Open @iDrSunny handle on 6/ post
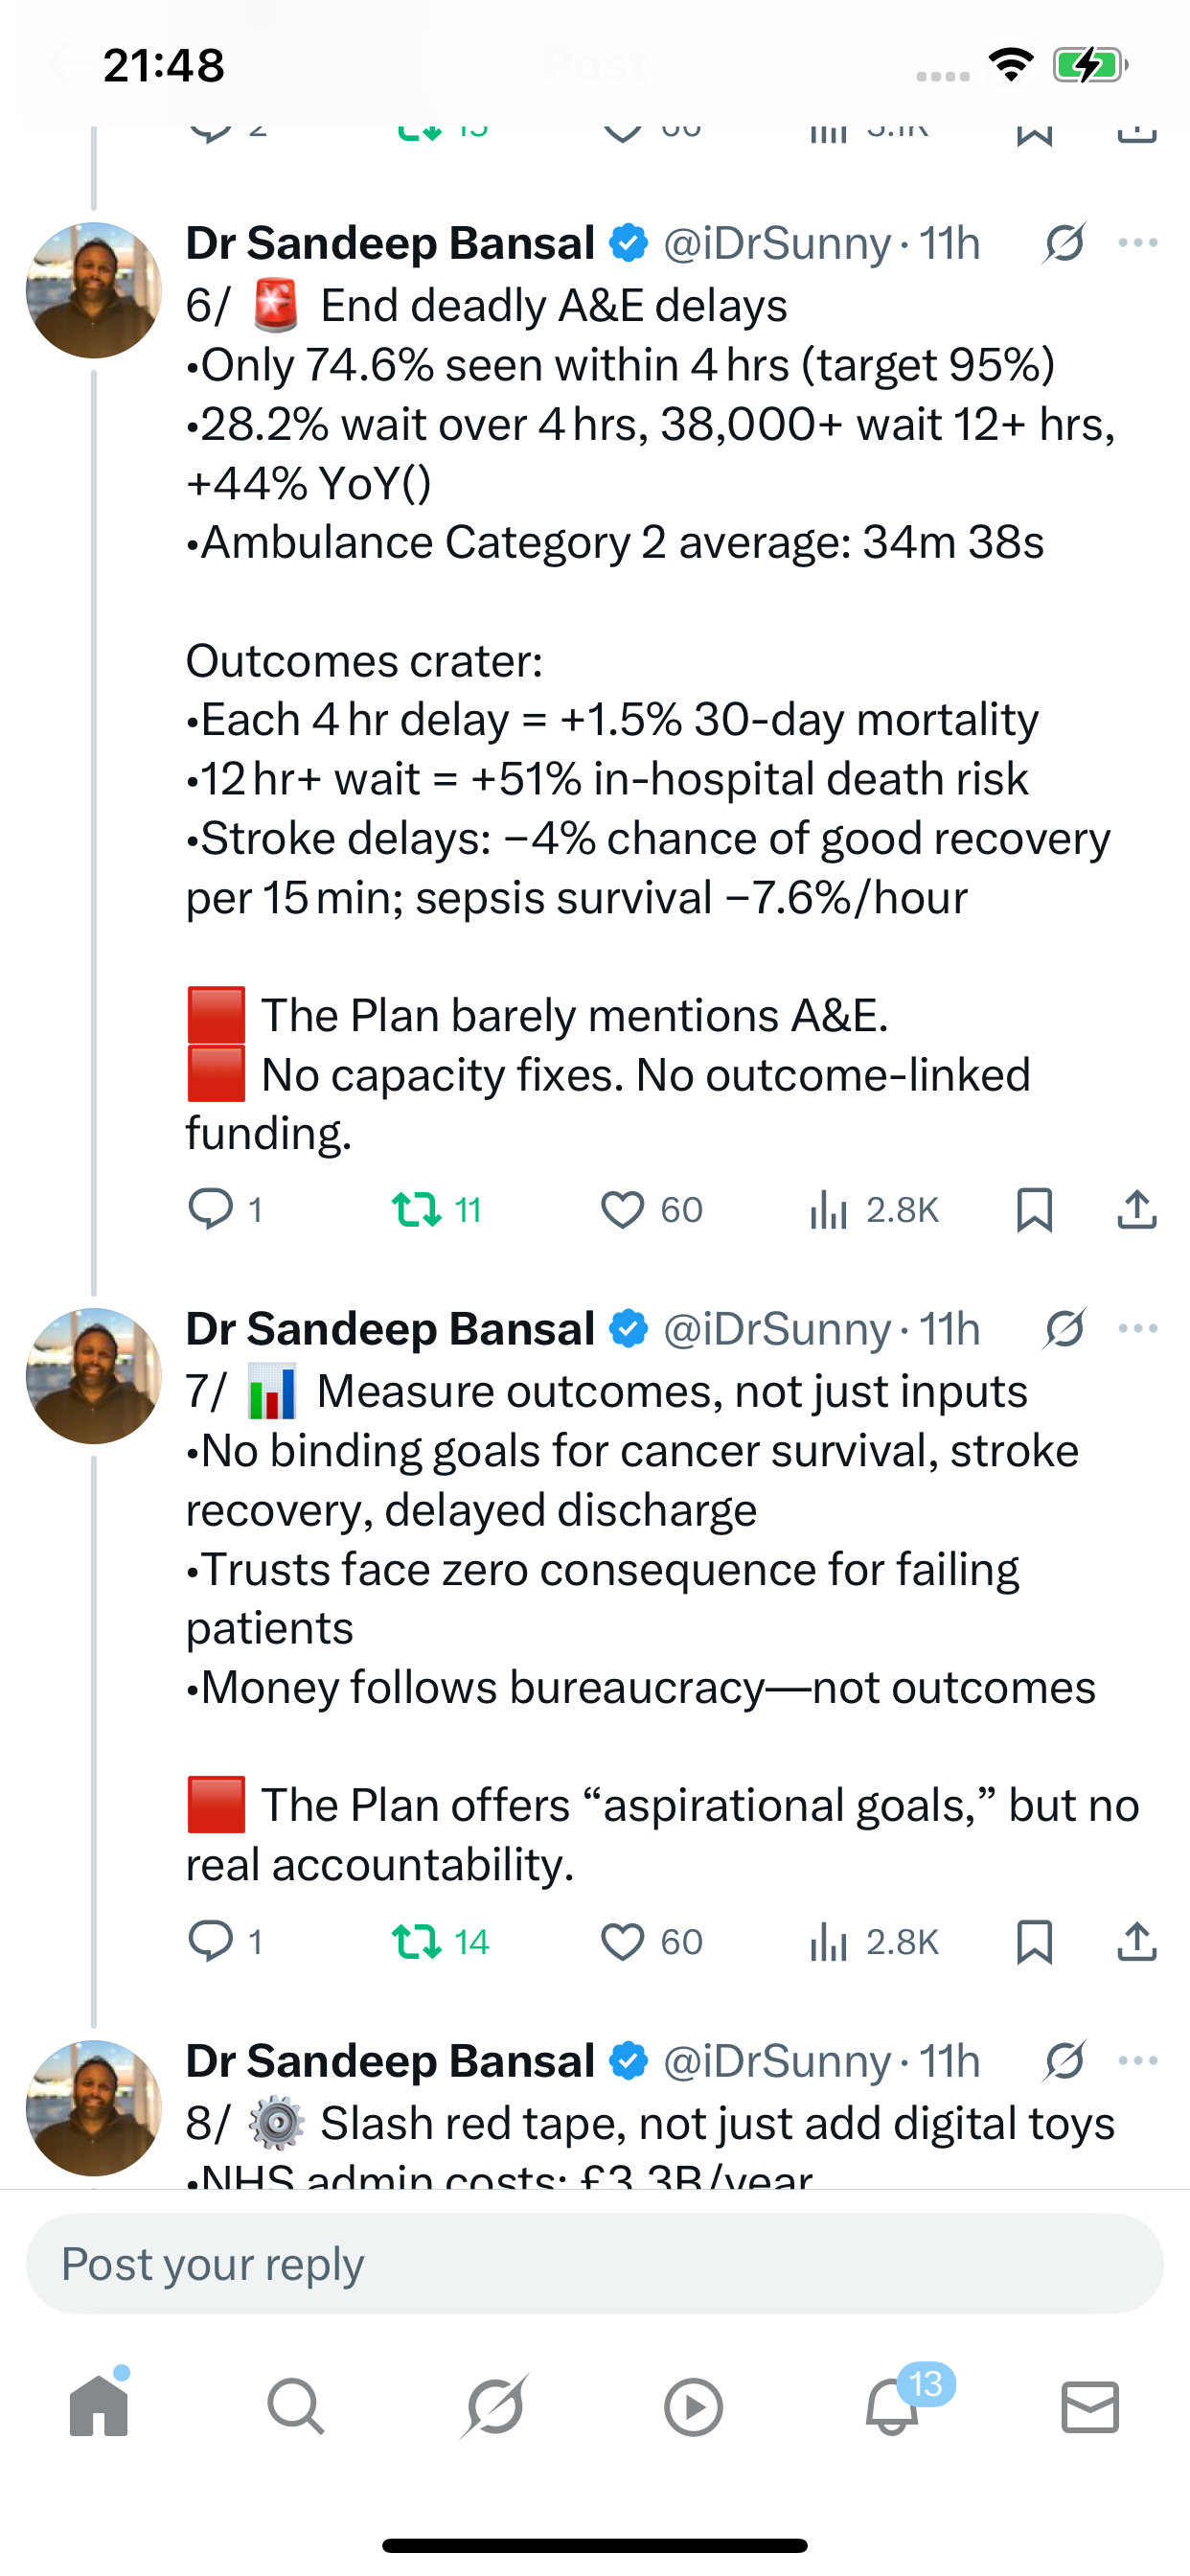This screenshot has width=1190, height=2576. (777, 244)
